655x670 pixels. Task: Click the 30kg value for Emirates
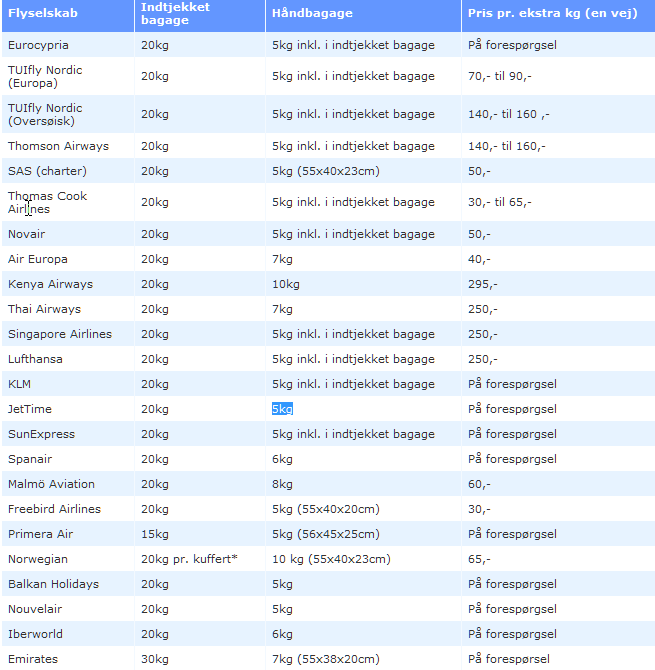pyautogui.click(x=155, y=659)
